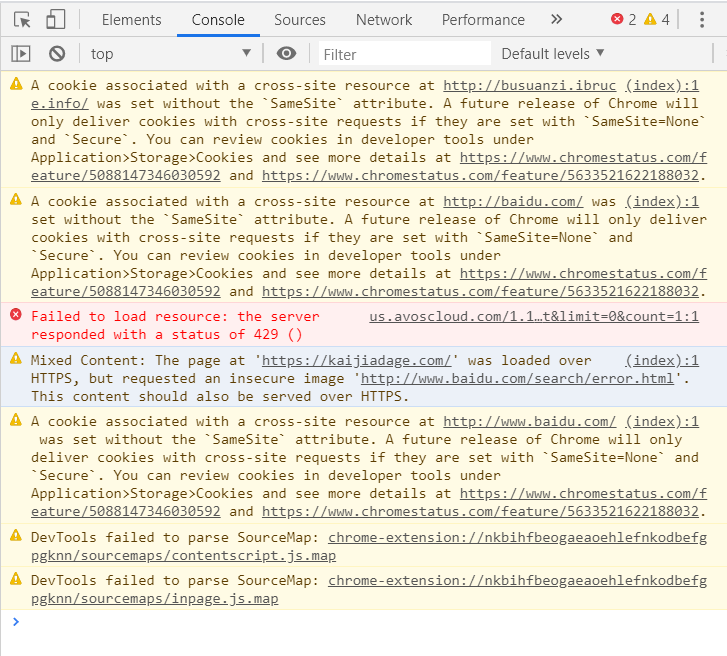Click the yellow warning count badge
This screenshot has height=656, width=727.
(x=657, y=19)
